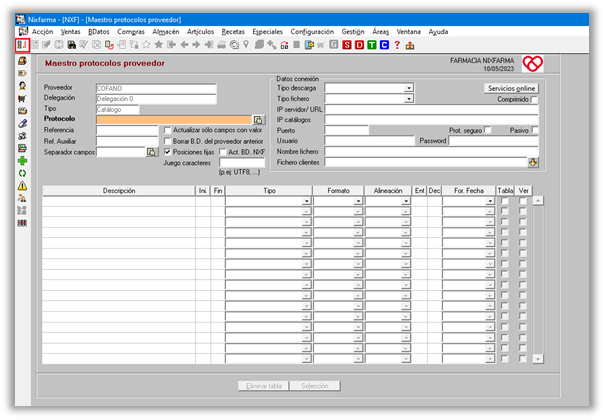Click the Alineación column header
This screenshot has height=420, width=605.
(x=388, y=191)
